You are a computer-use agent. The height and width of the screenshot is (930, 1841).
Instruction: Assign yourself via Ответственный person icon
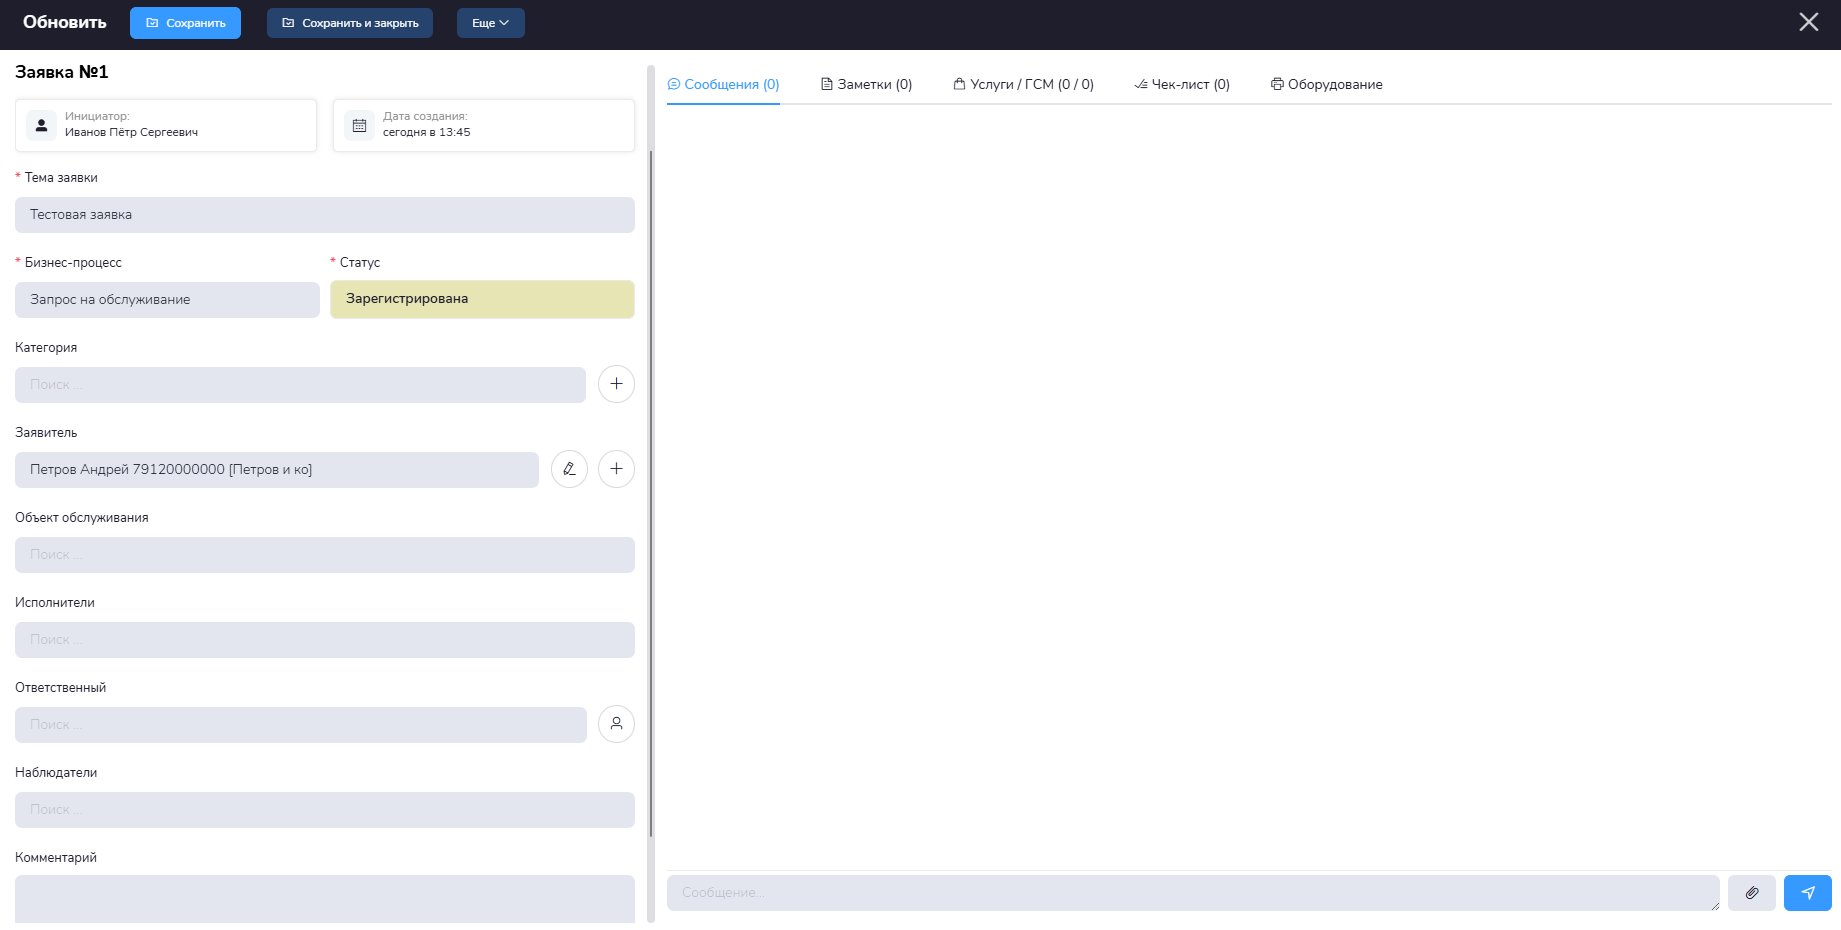pos(616,724)
